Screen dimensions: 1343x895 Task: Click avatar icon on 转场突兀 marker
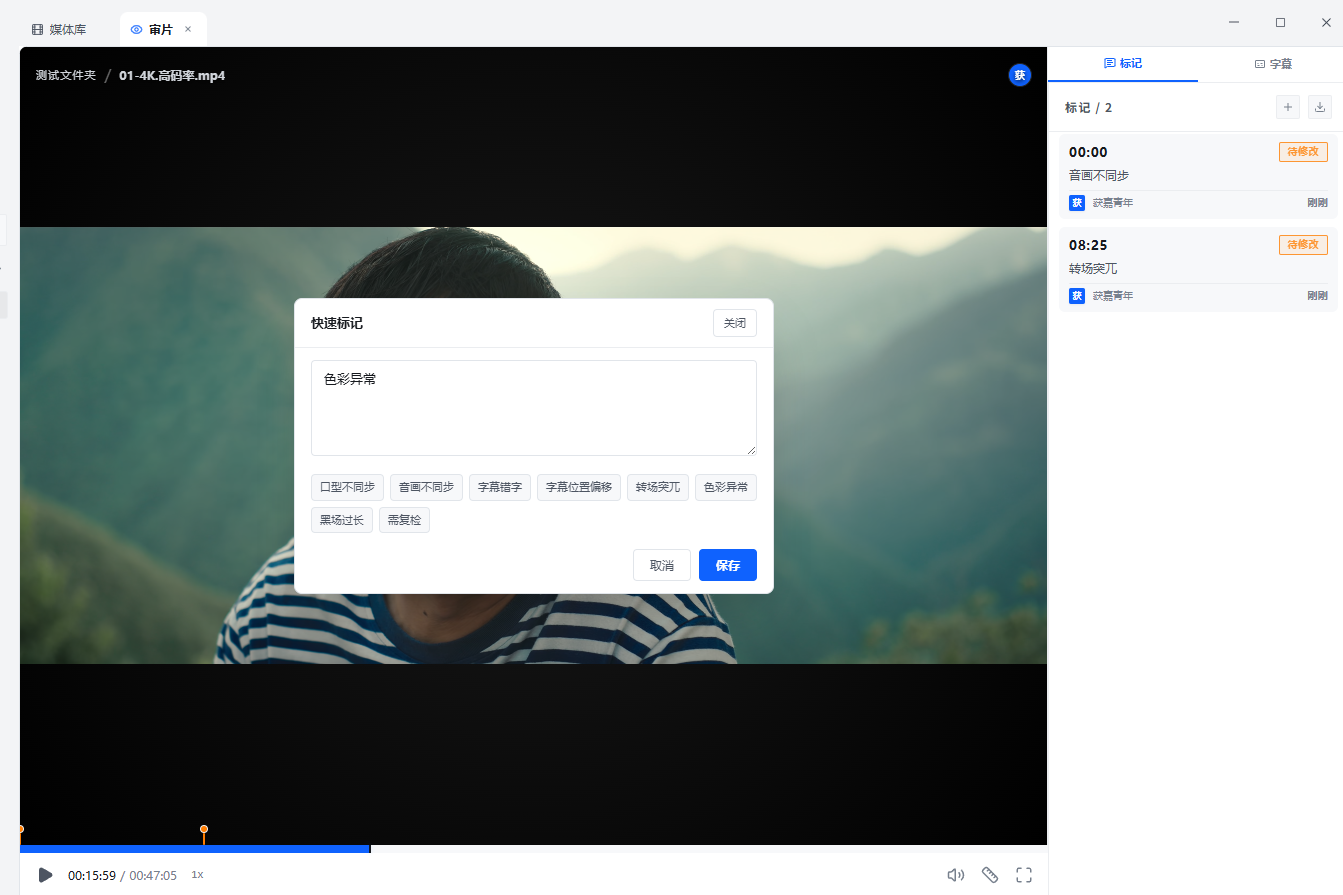pyautogui.click(x=1077, y=296)
